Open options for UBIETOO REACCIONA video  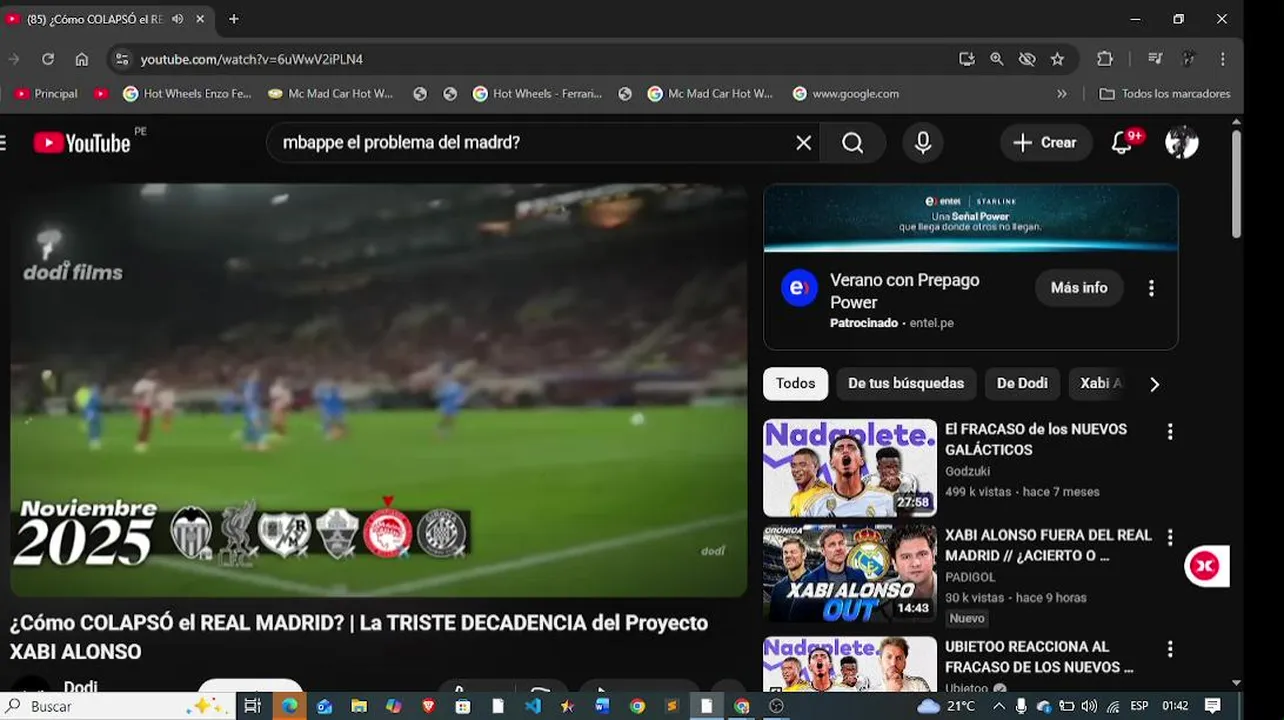pos(1170,649)
